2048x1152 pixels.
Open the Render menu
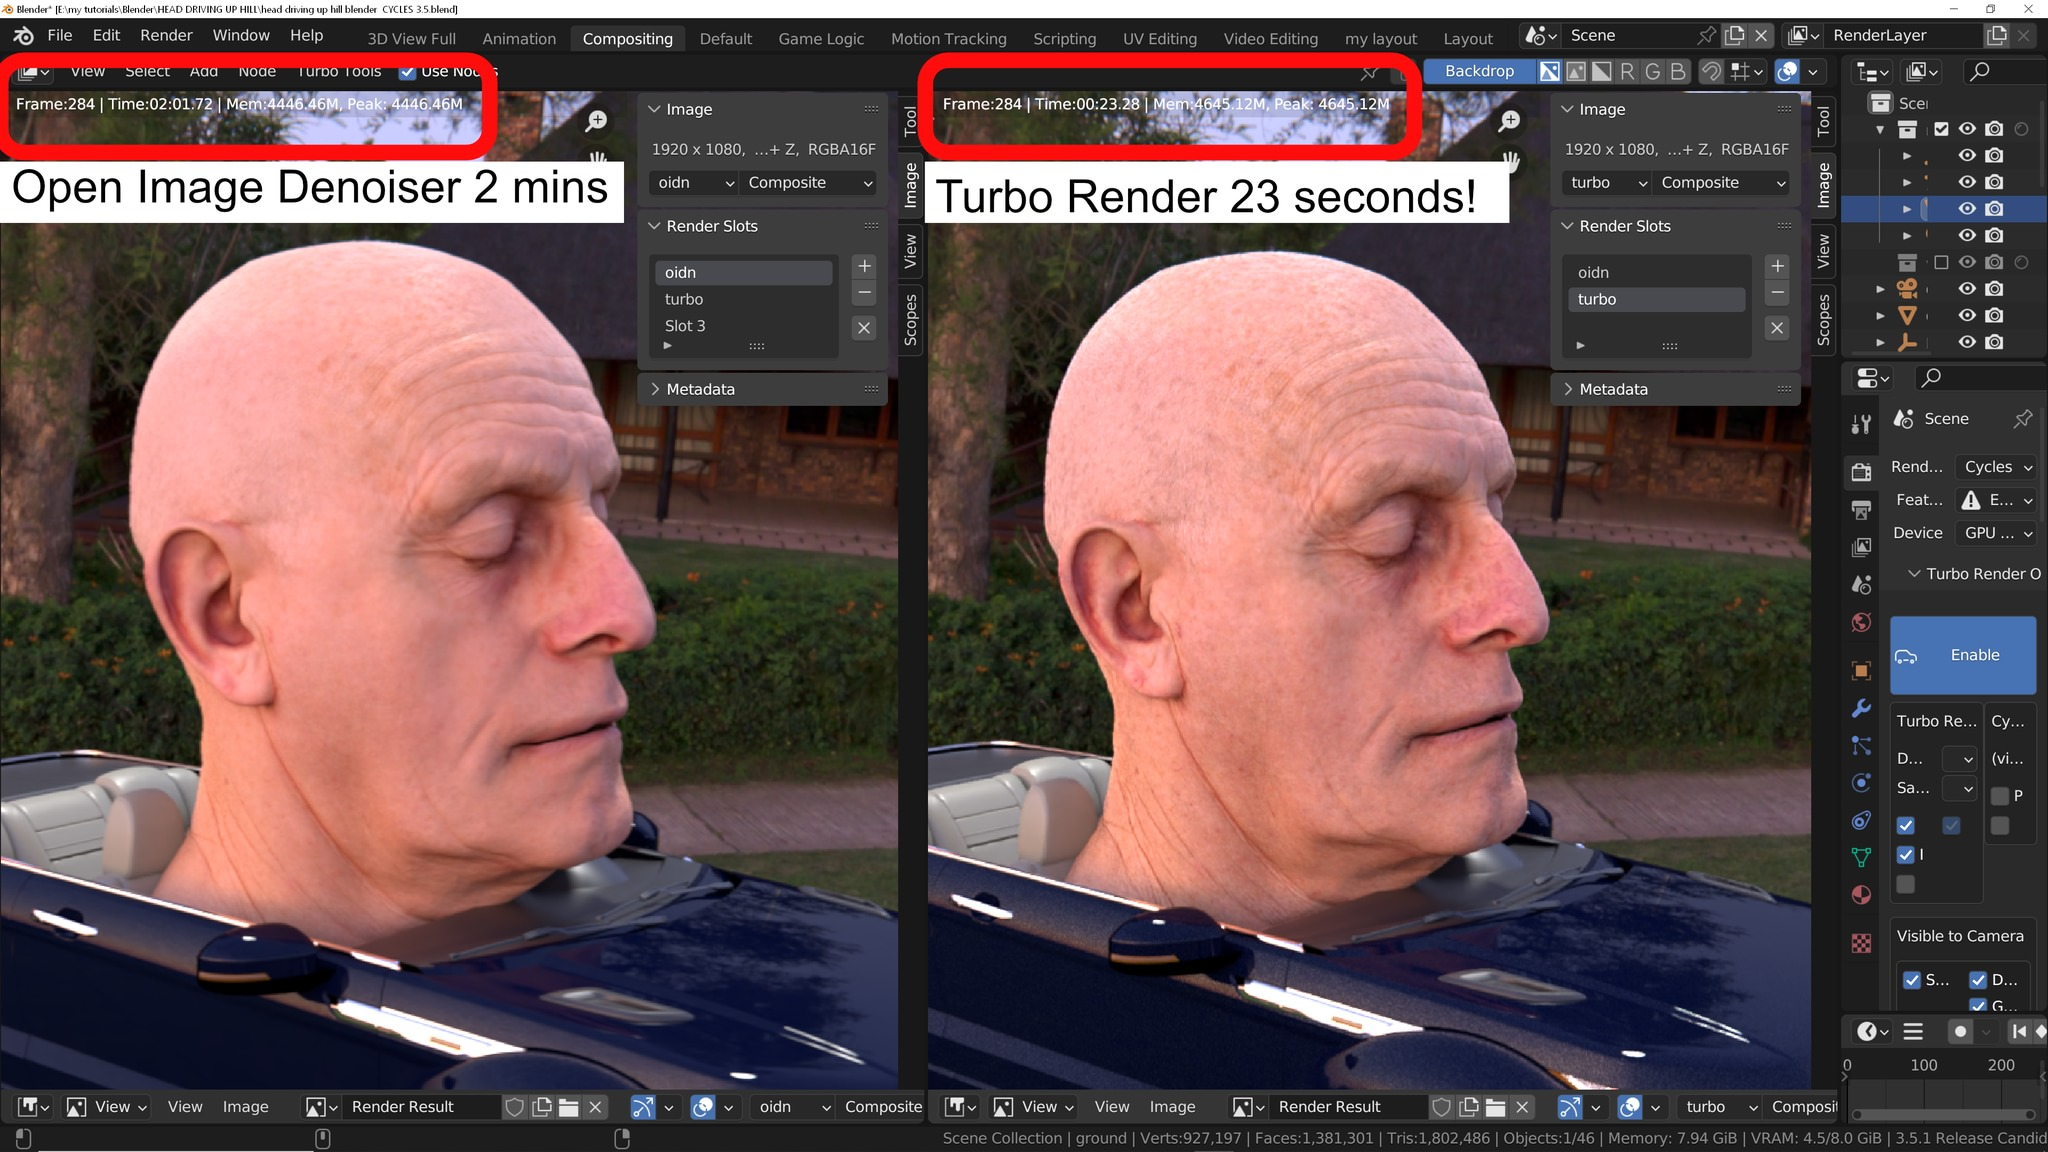pos(166,35)
